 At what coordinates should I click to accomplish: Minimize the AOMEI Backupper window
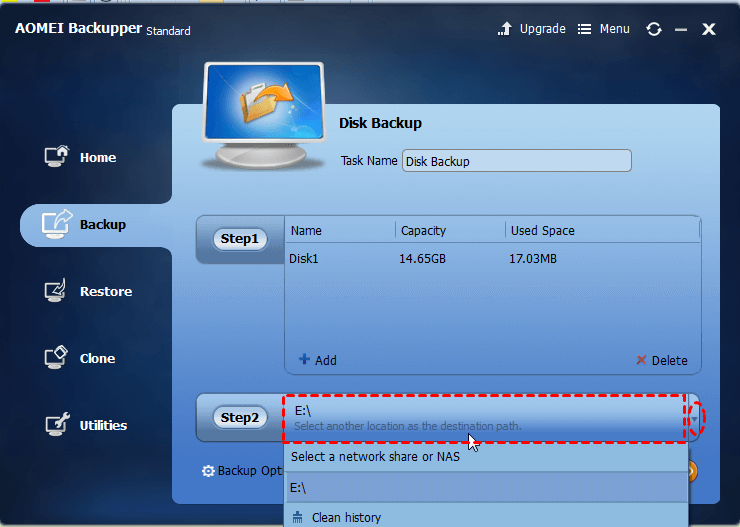point(681,30)
